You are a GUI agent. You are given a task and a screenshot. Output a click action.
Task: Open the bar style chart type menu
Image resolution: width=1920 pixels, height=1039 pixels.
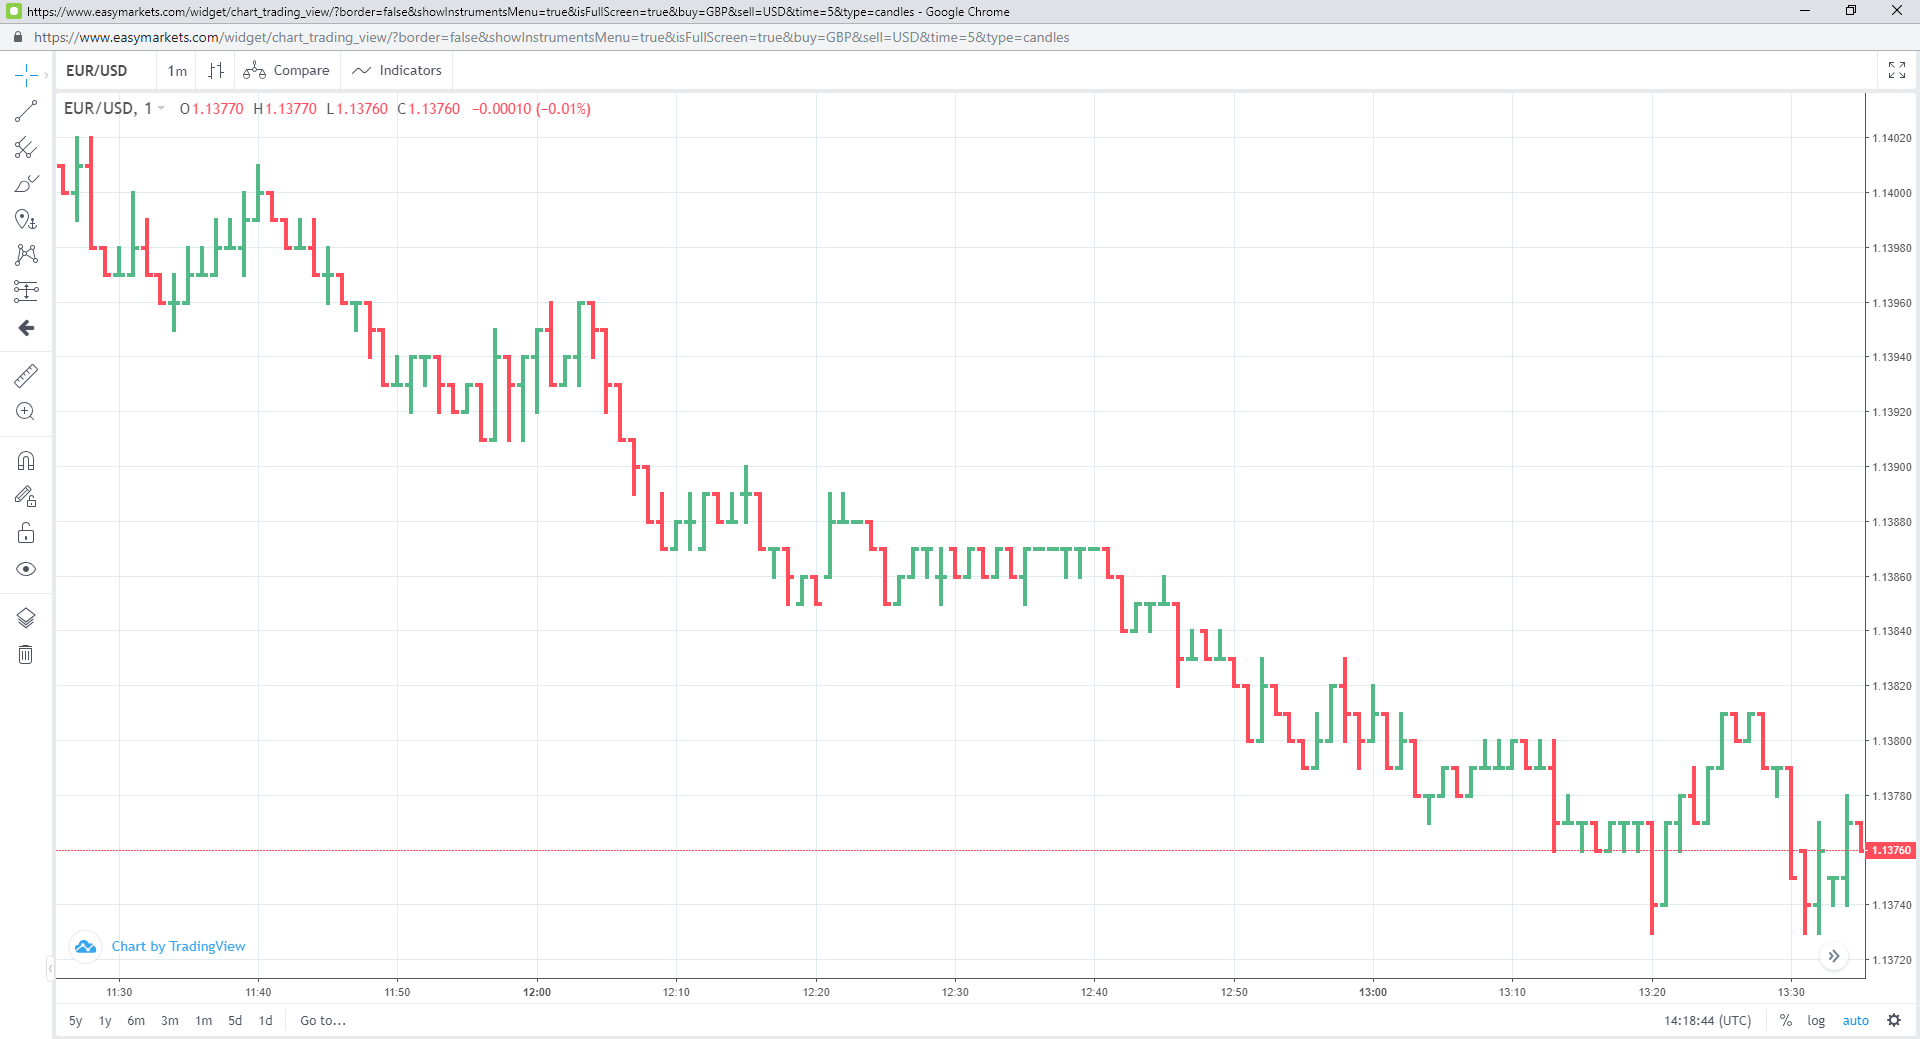216,71
